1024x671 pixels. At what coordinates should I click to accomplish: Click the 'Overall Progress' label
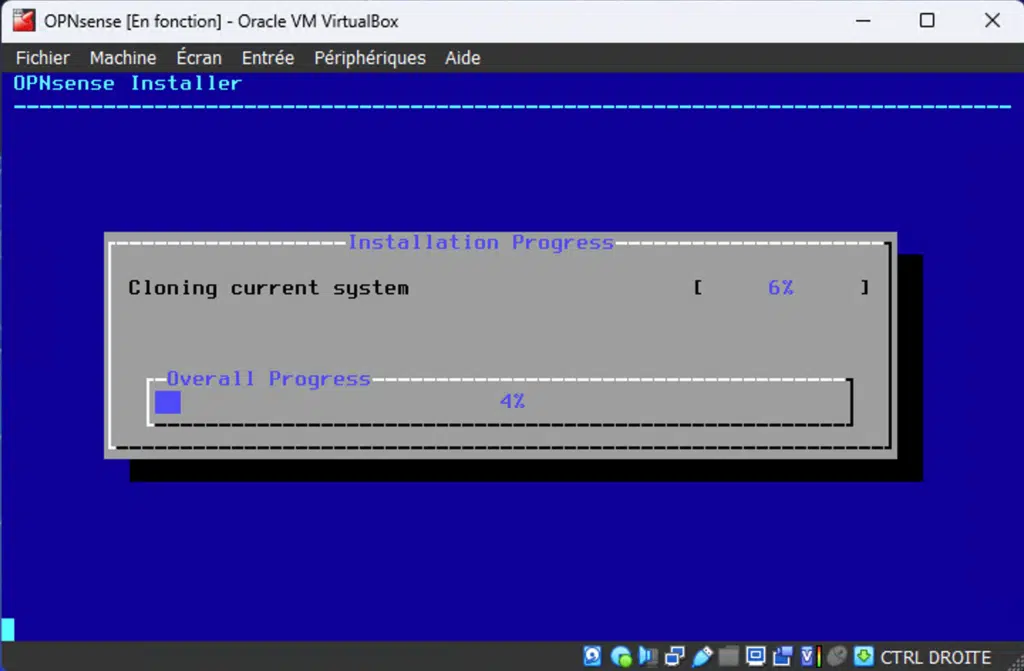(x=268, y=379)
